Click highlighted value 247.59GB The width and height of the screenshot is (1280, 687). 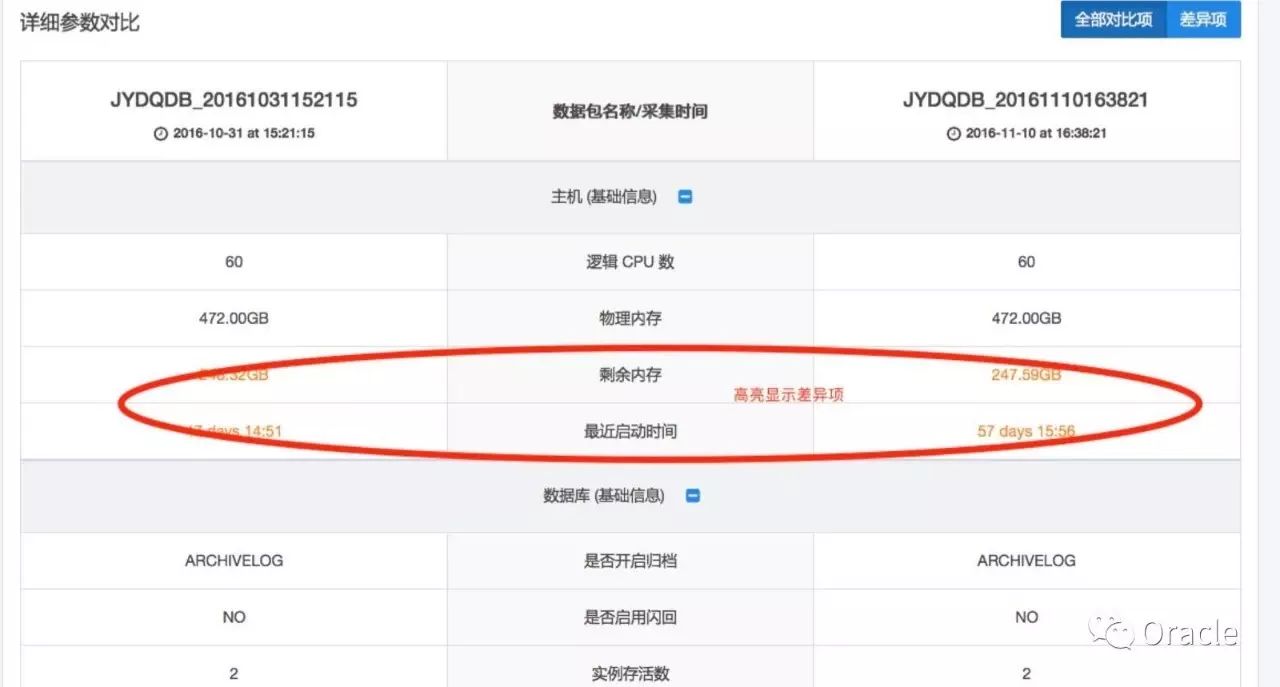click(x=1026, y=375)
